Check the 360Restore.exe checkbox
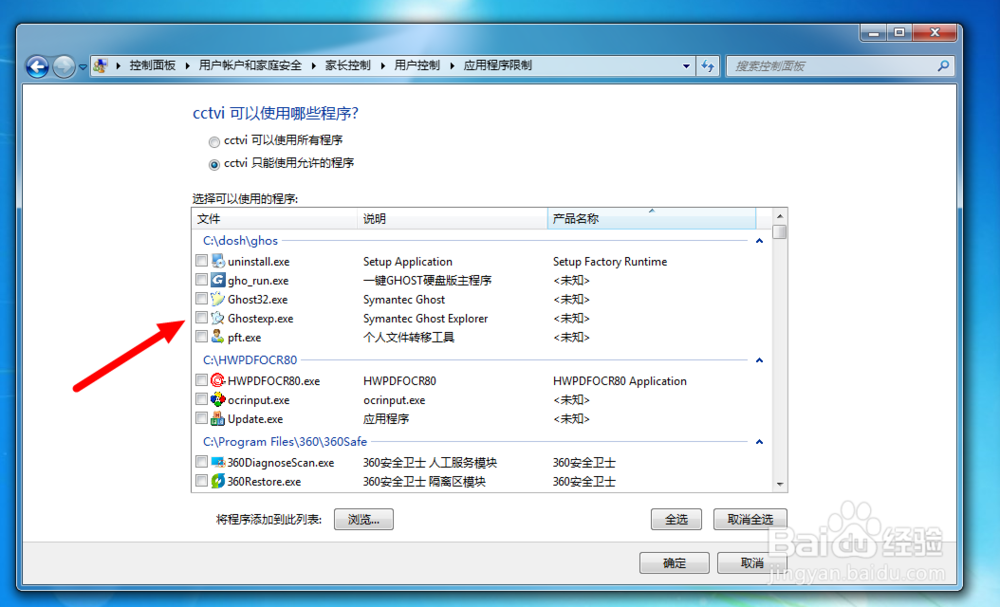 click(x=202, y=481)
